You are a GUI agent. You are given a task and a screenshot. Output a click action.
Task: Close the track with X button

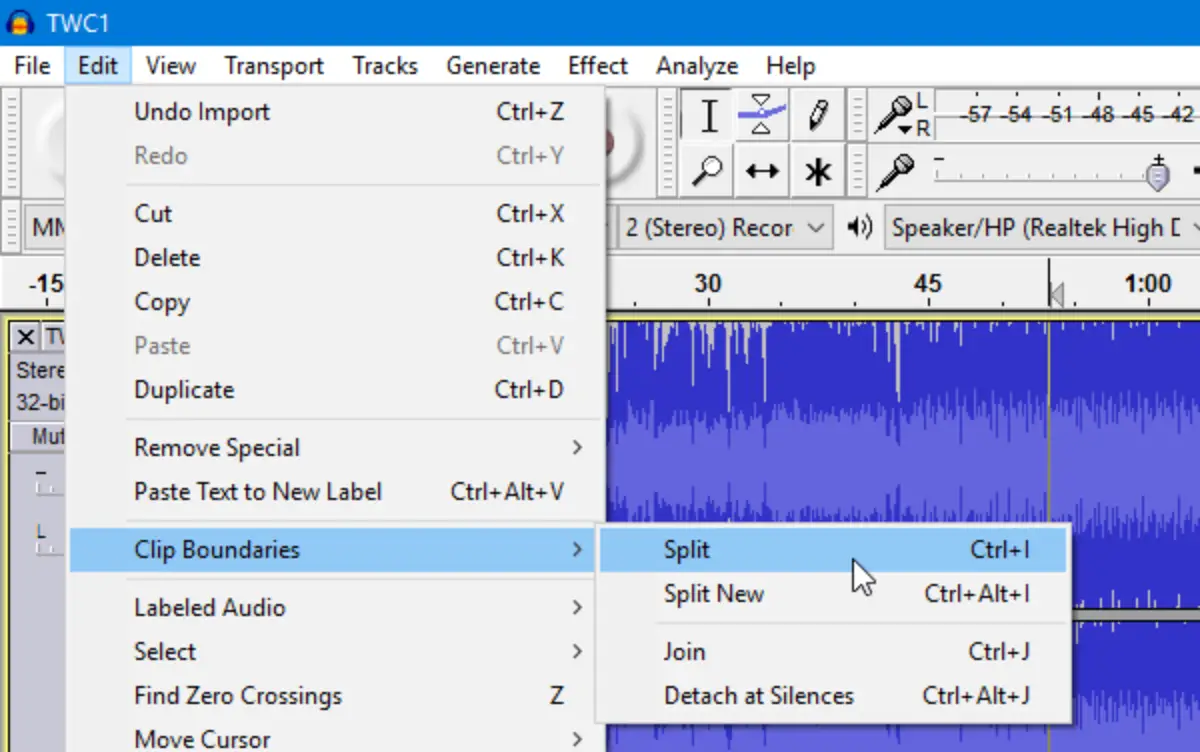(x=26, y=337)
